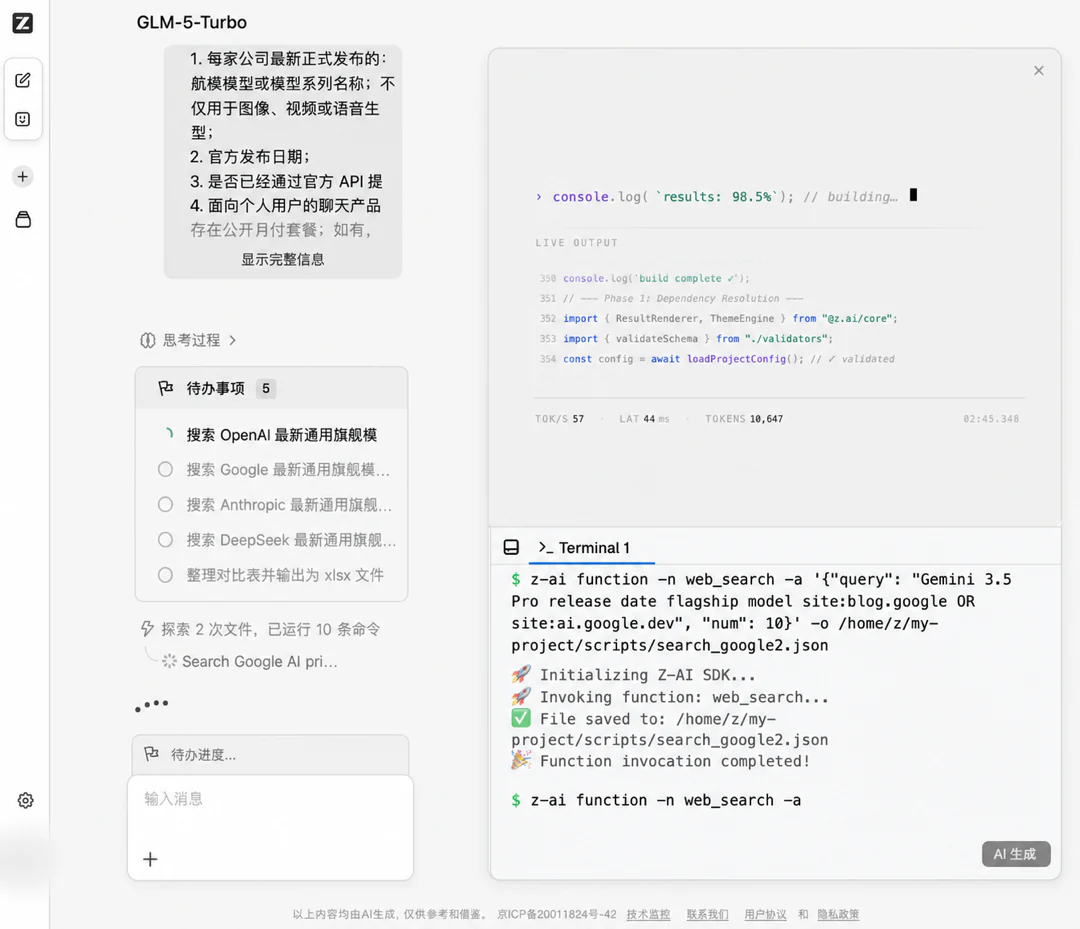Image resolution: width=1080 pixels, height=929 pixels.
Task: Click the flag icon next to 待办事项
Action: coord(165,388)
